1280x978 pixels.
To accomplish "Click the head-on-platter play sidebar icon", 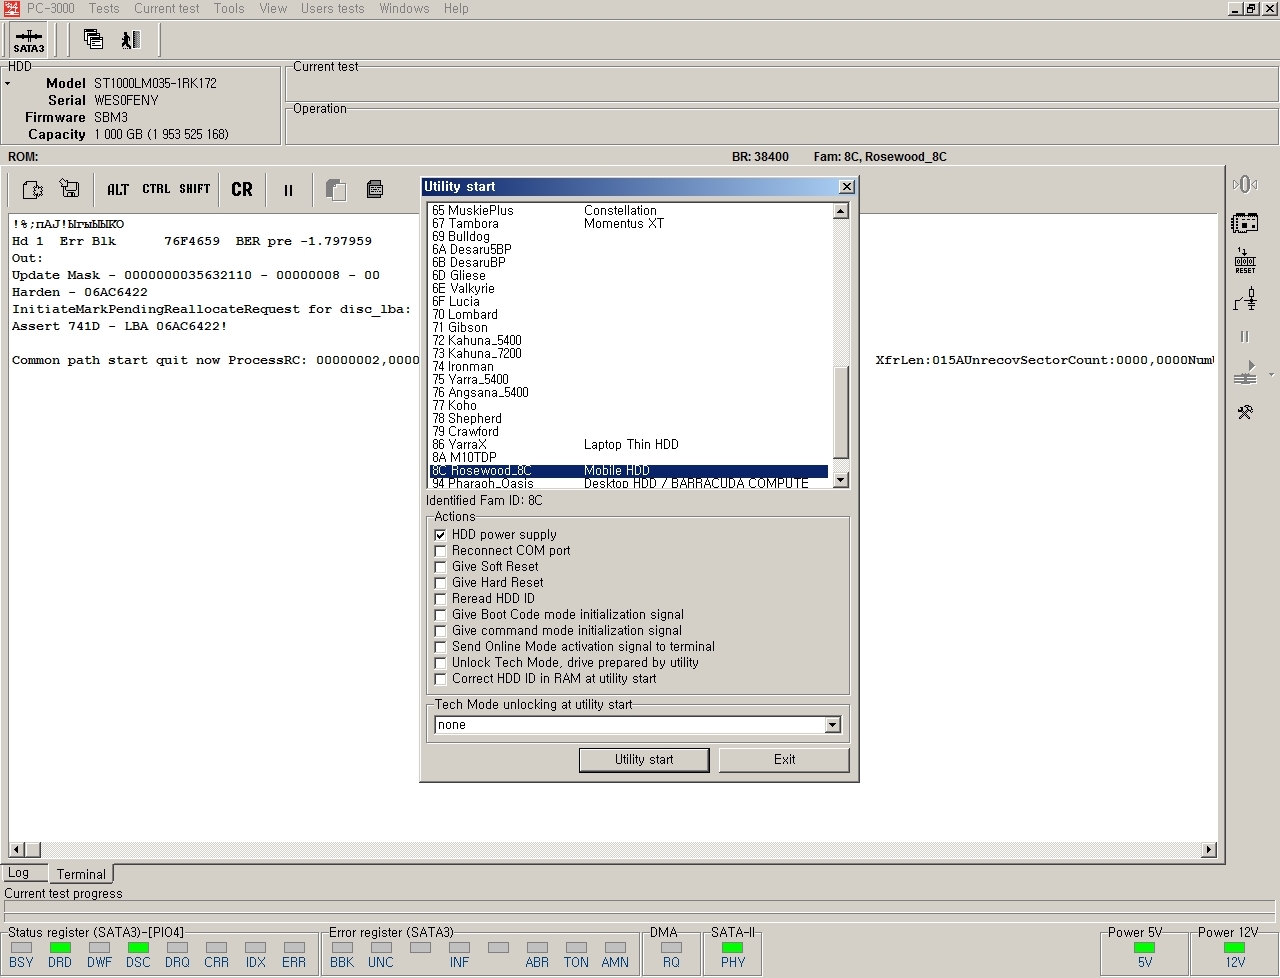I will click(x=1245, y=374).
